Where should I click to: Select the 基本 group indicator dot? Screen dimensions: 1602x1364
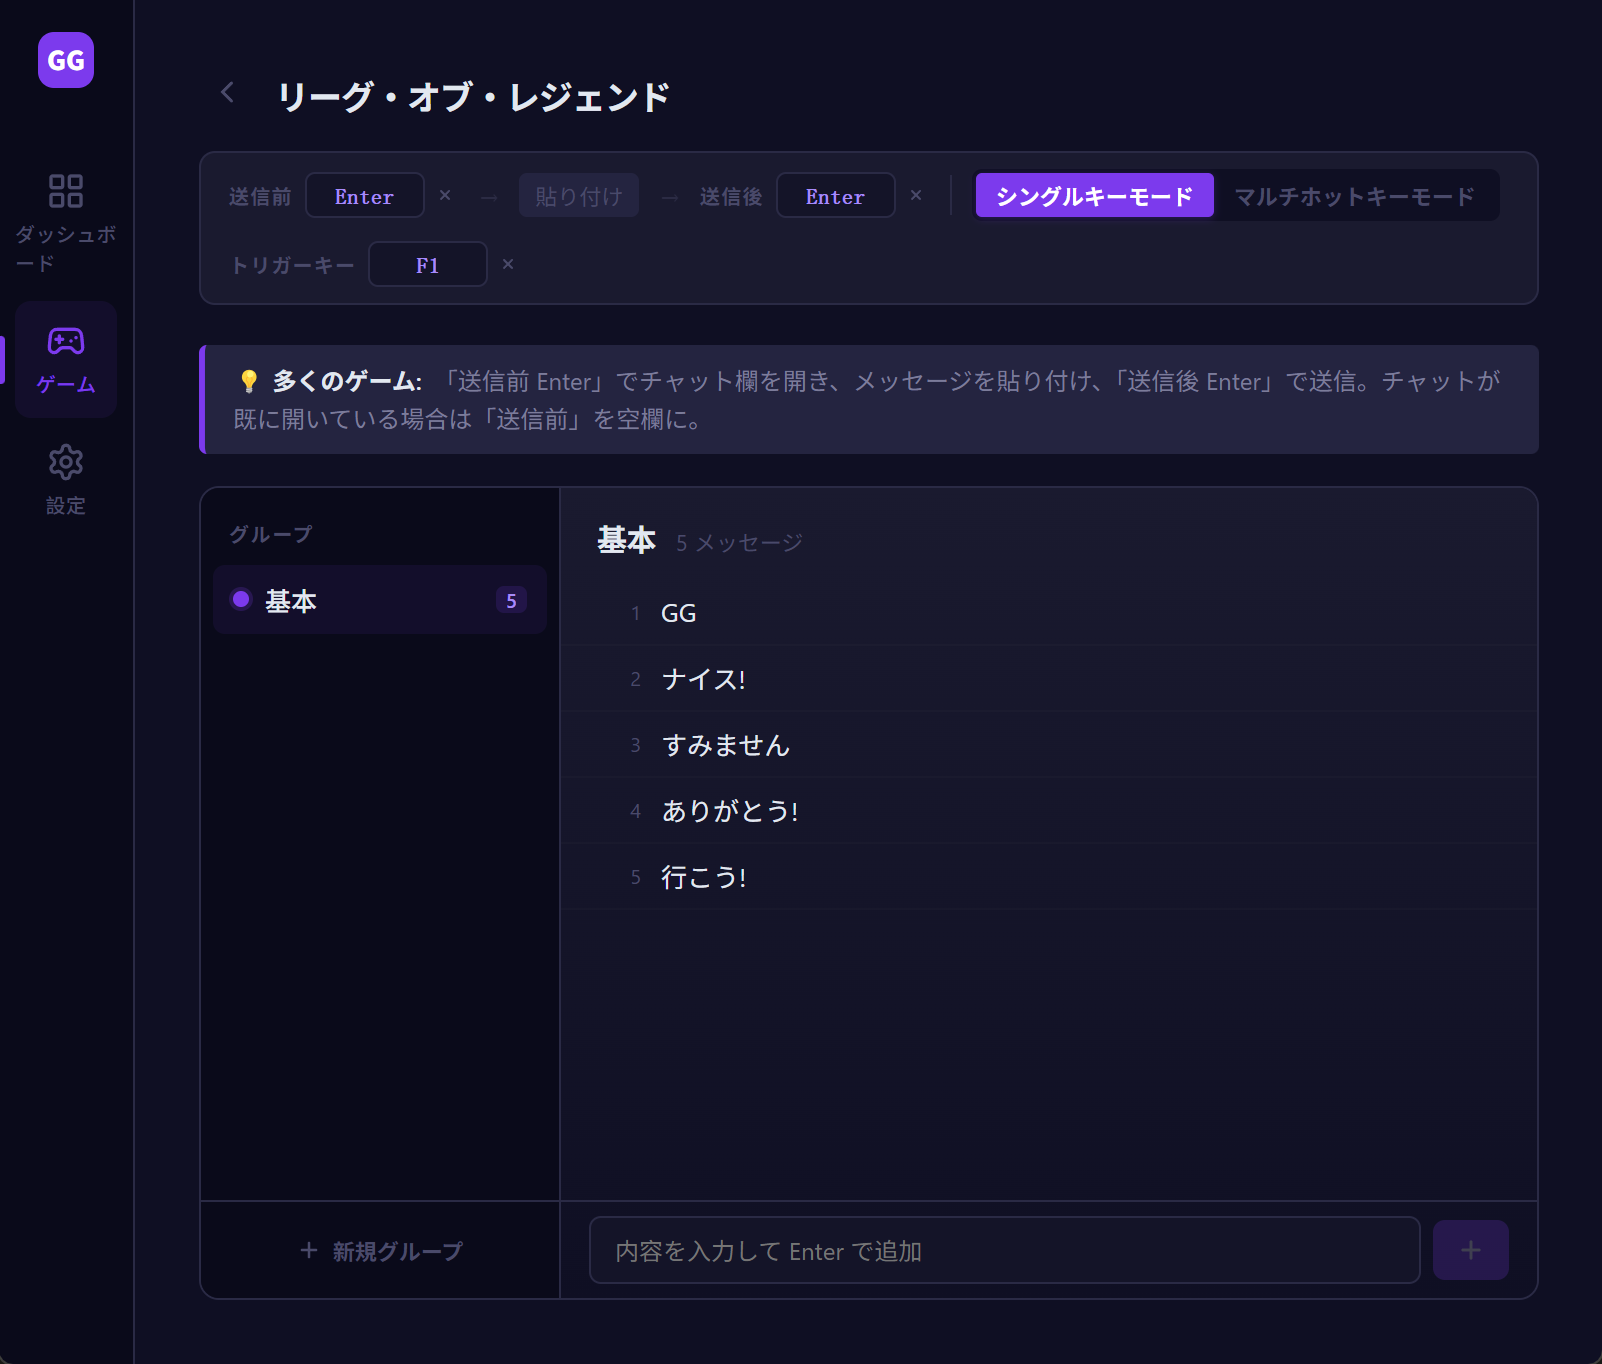click(x=240, y=600)
